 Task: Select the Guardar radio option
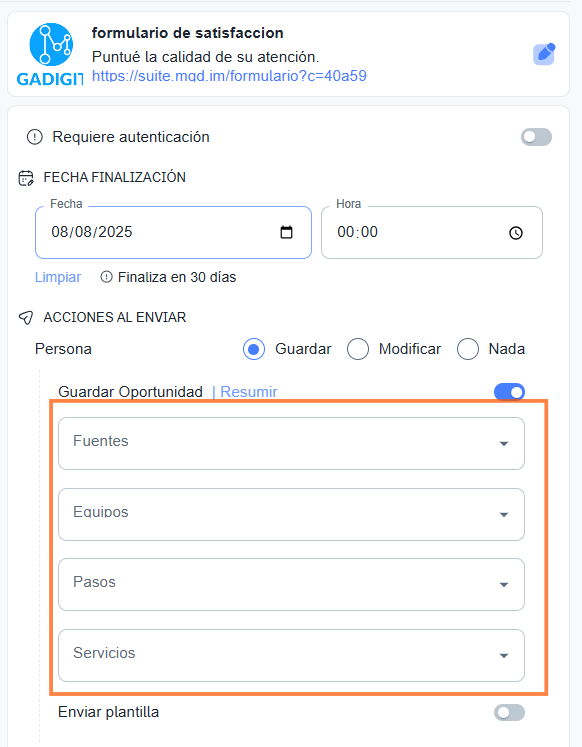click(254, 349)
